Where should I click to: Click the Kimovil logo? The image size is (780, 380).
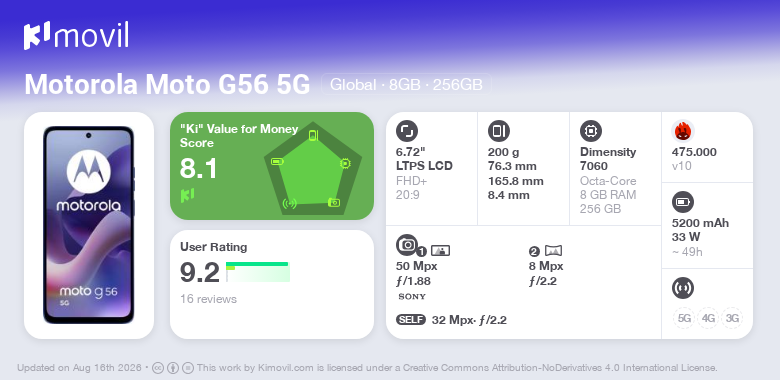(76, 36)
